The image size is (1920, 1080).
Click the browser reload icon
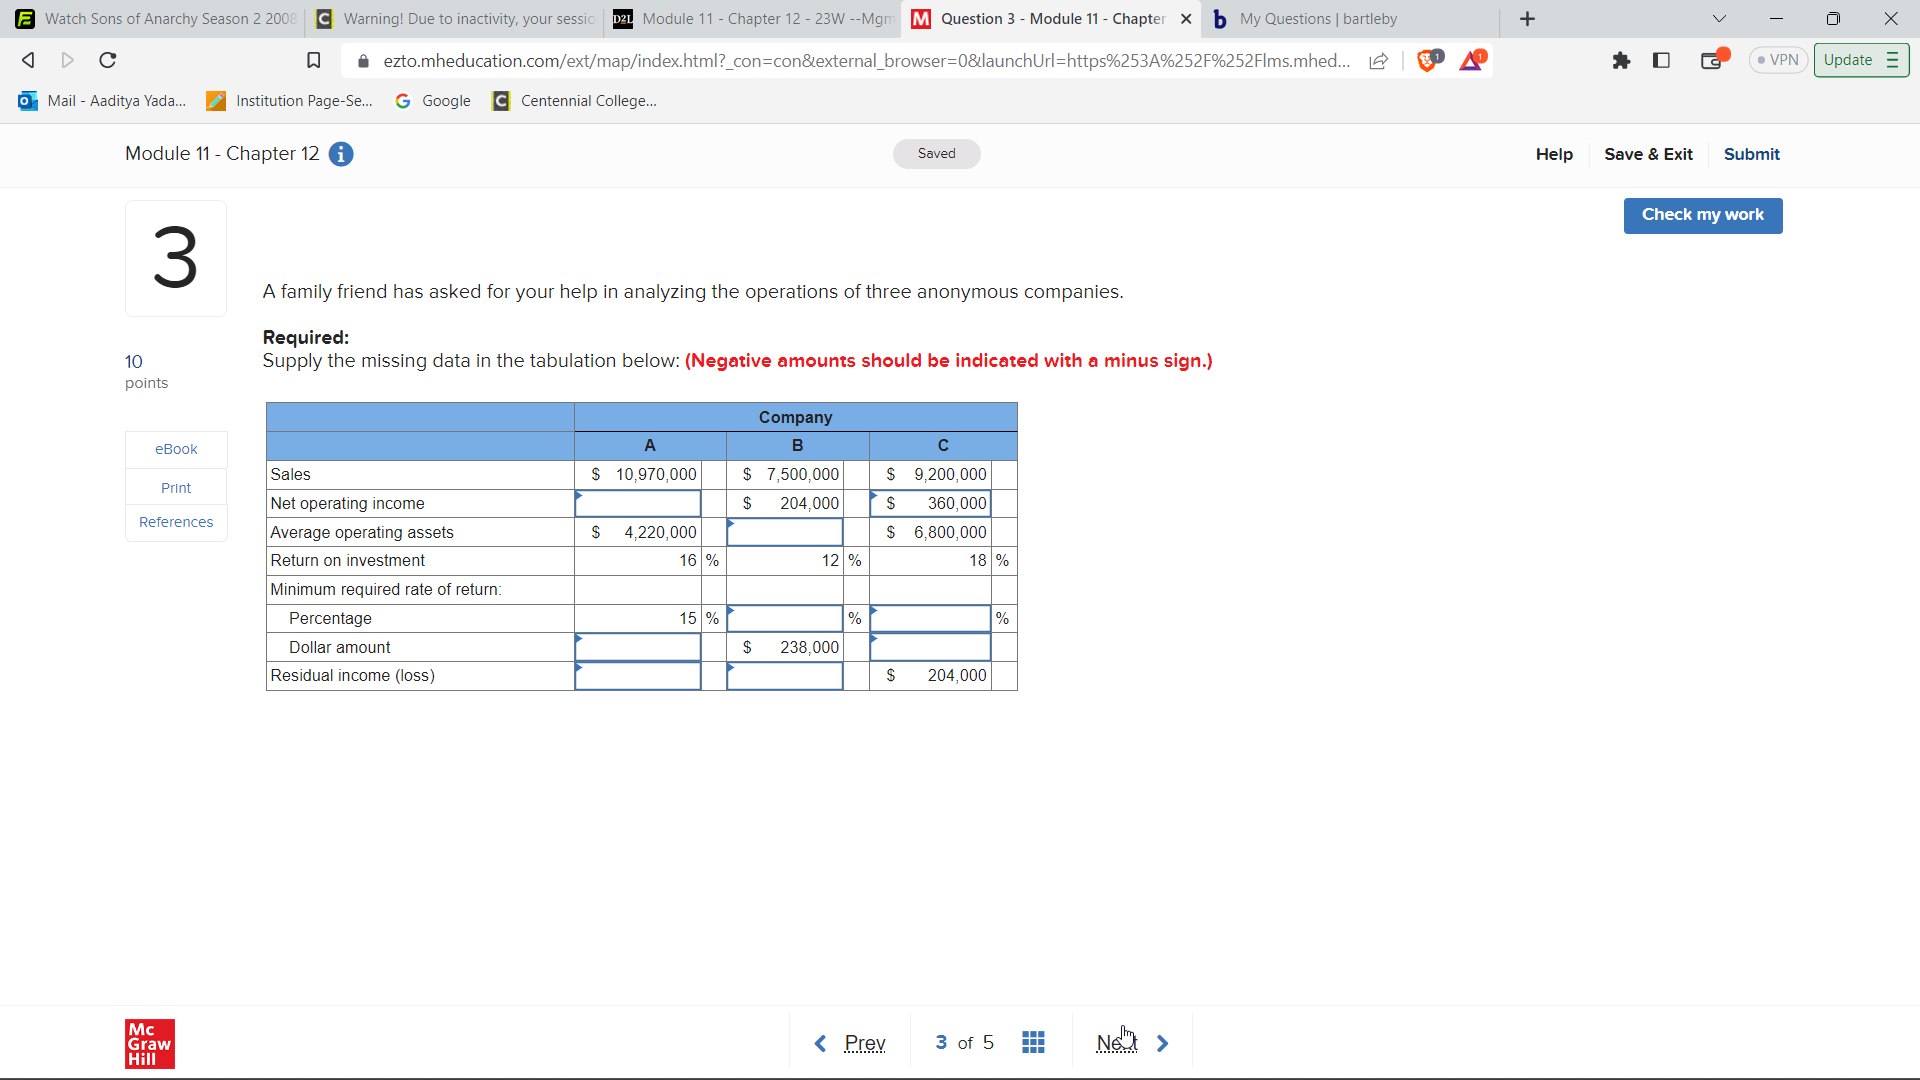[x=108, y=60]
